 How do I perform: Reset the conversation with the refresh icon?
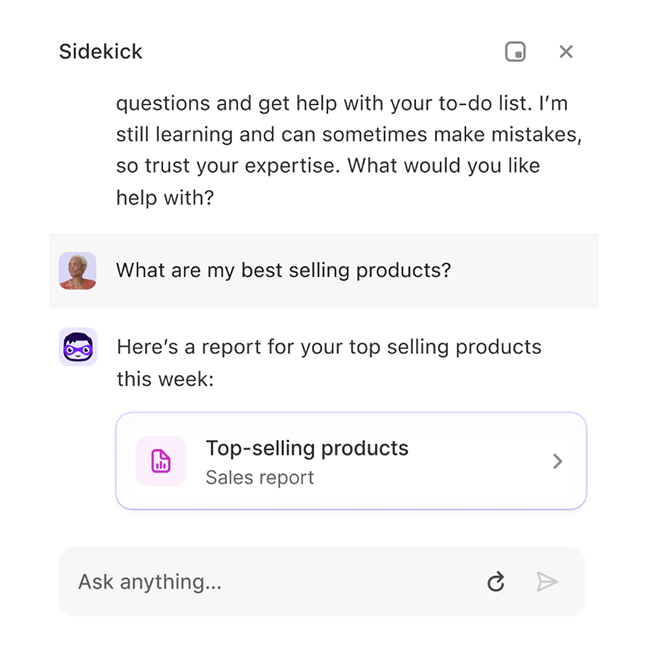pyautogui.click(x=496, y=582)
